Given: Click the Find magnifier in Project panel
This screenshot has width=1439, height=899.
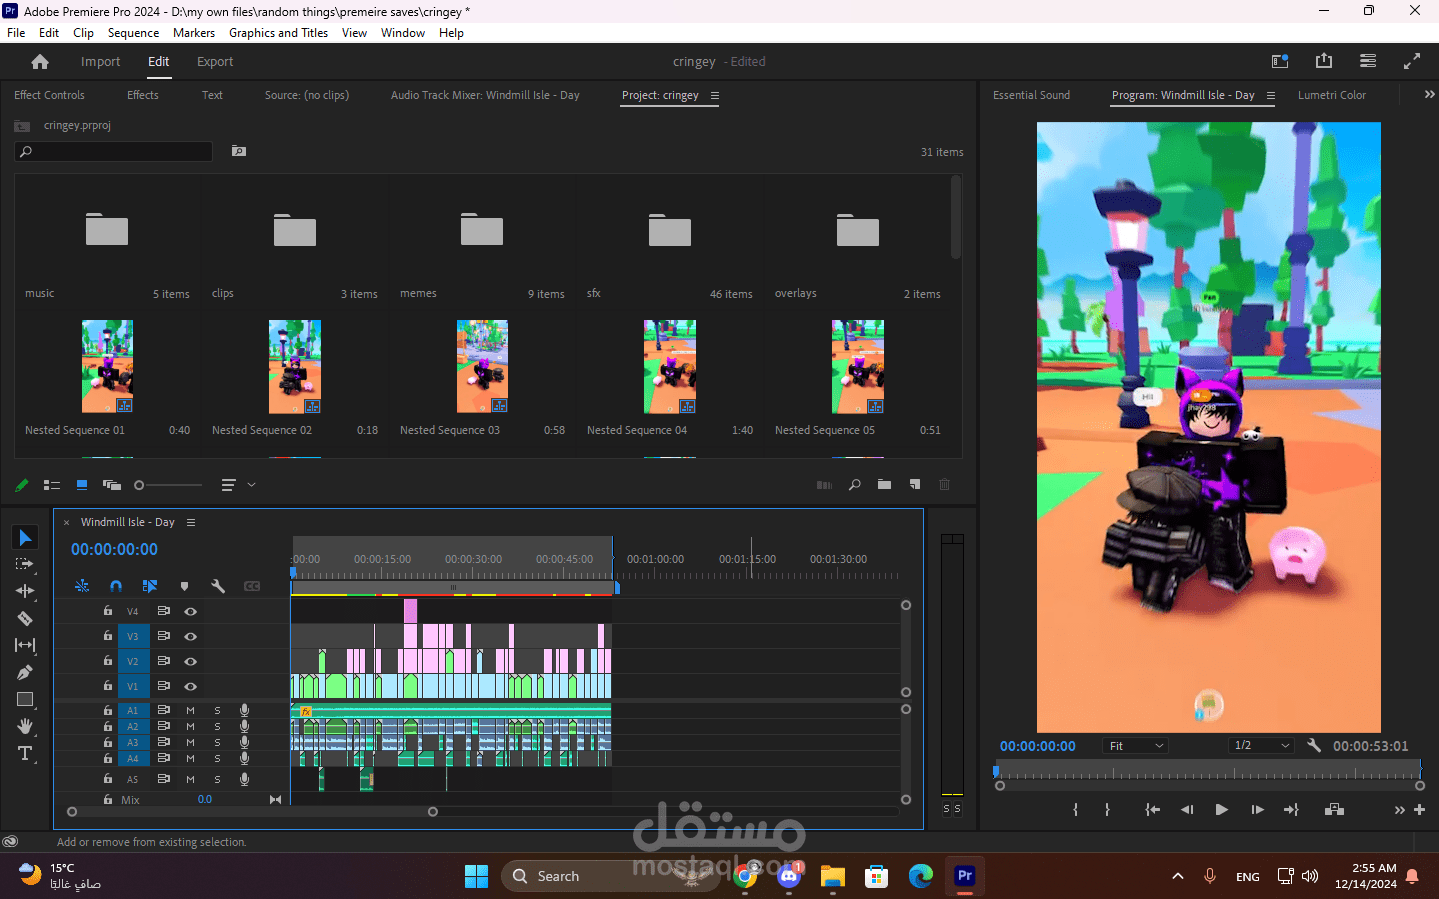Looking at the screenshot, I should (854, 485).
